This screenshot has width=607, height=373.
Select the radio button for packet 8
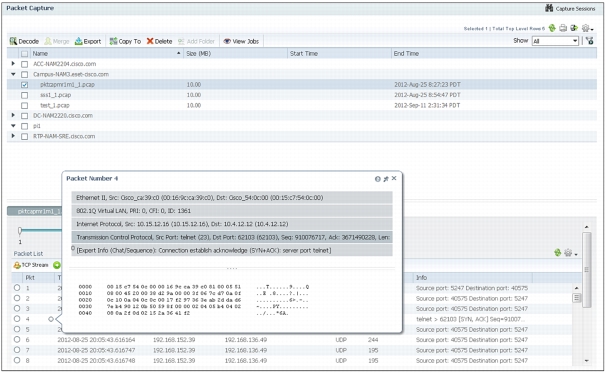pyautogui.click(x=17, y=360)
